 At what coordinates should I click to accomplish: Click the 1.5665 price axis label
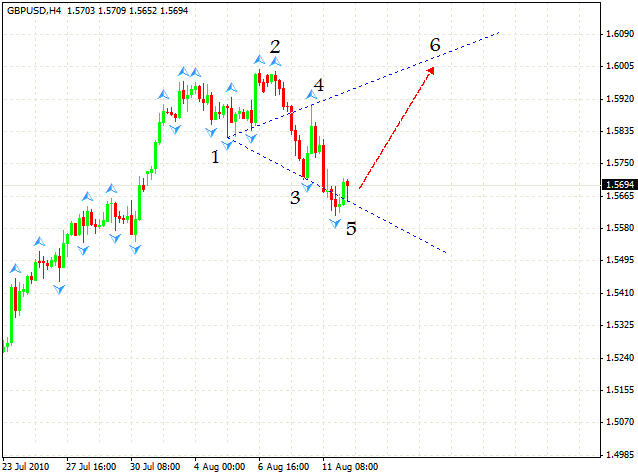tap(620, 196)
